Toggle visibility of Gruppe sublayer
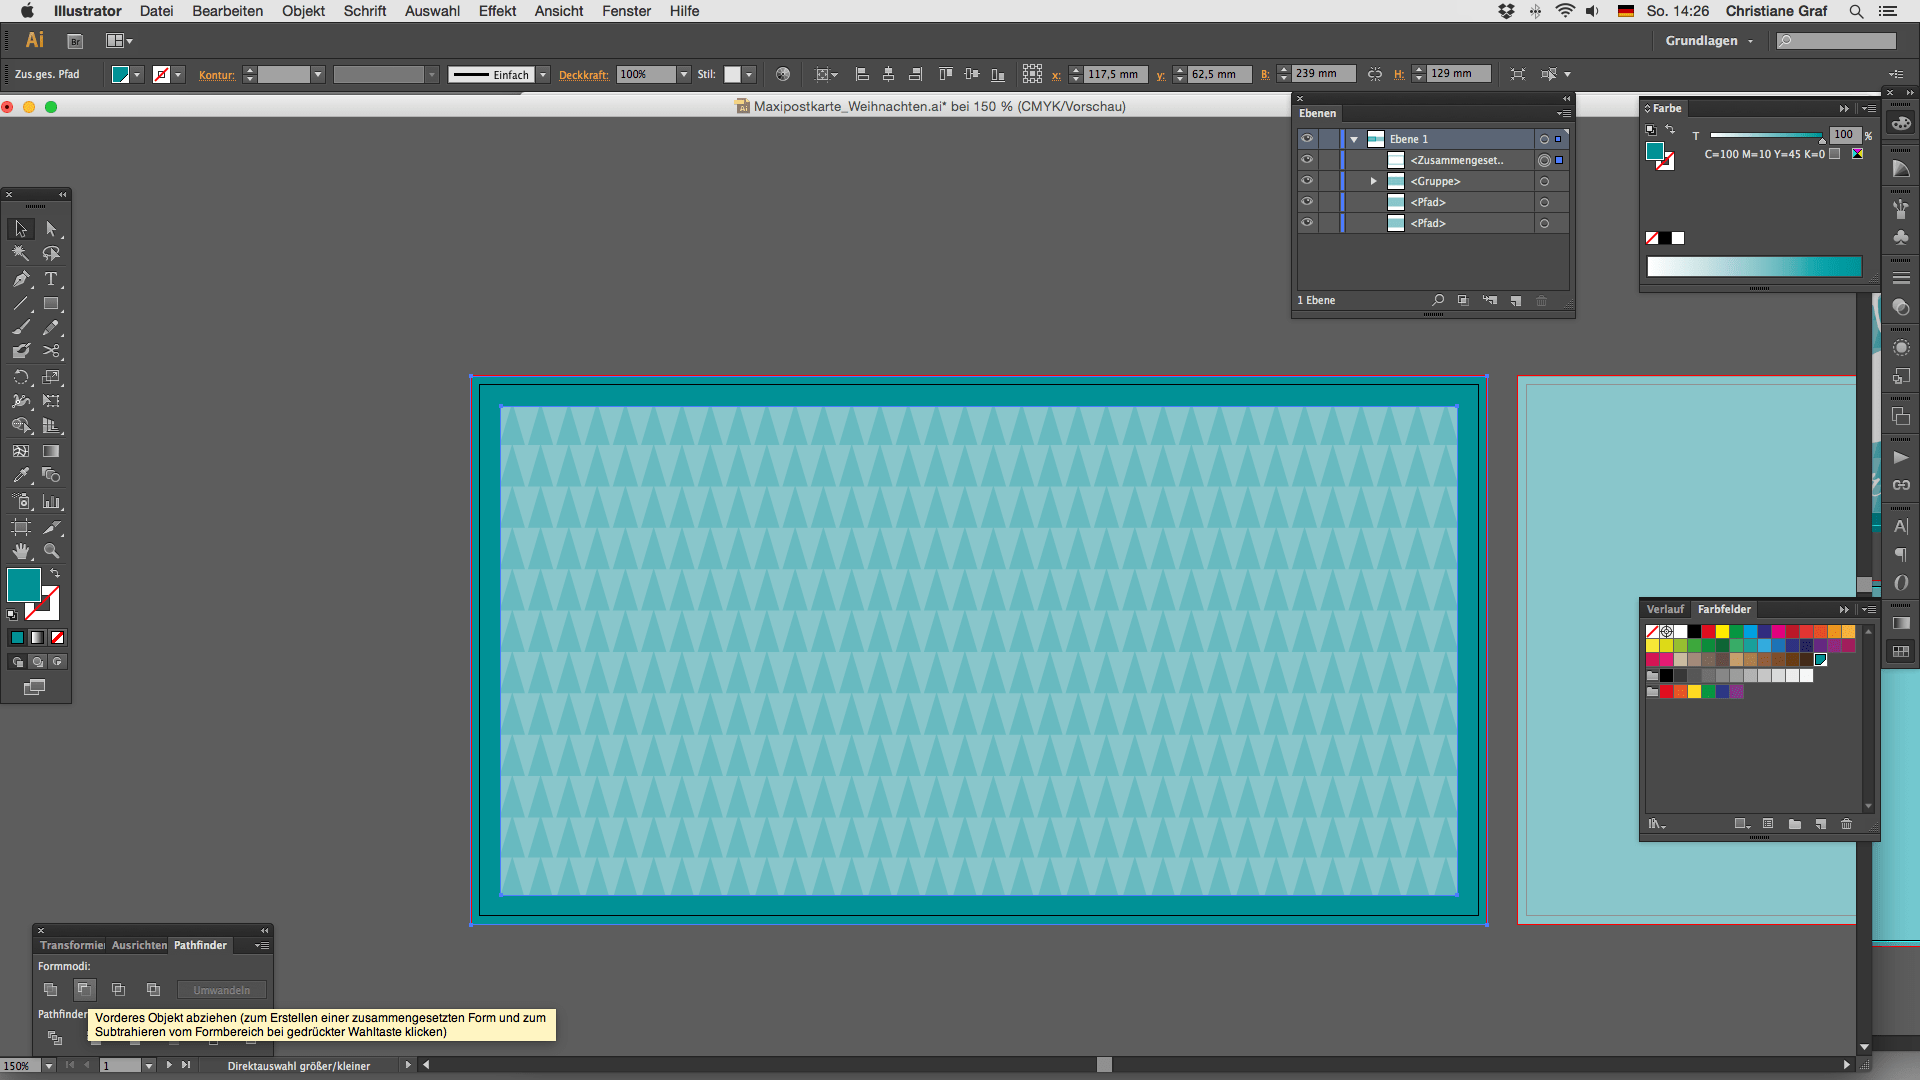 tap(1307, 181)
